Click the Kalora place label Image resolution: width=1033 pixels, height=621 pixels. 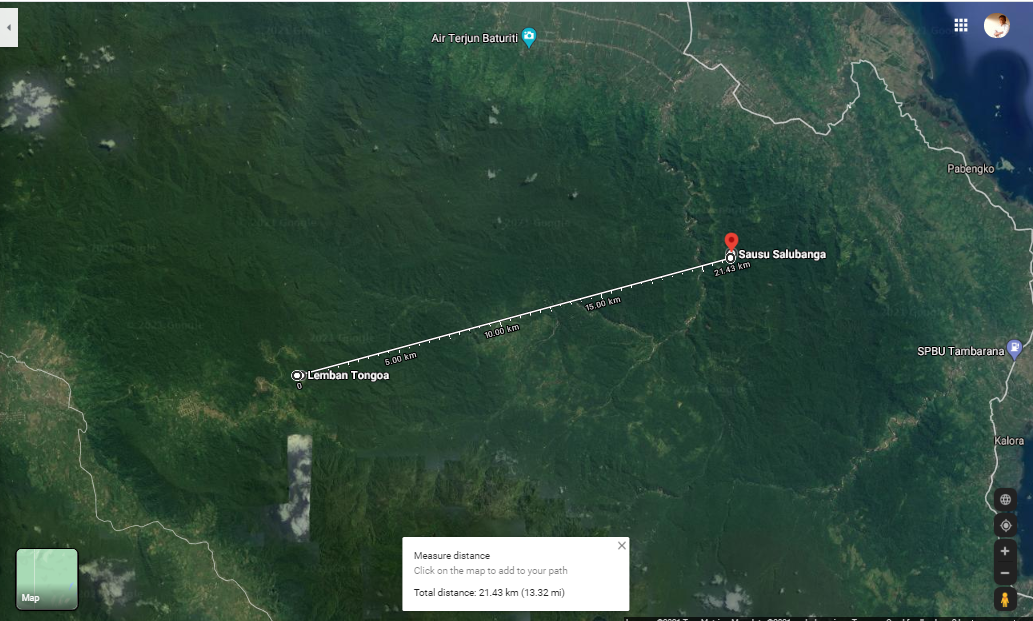coord(1009,441)
